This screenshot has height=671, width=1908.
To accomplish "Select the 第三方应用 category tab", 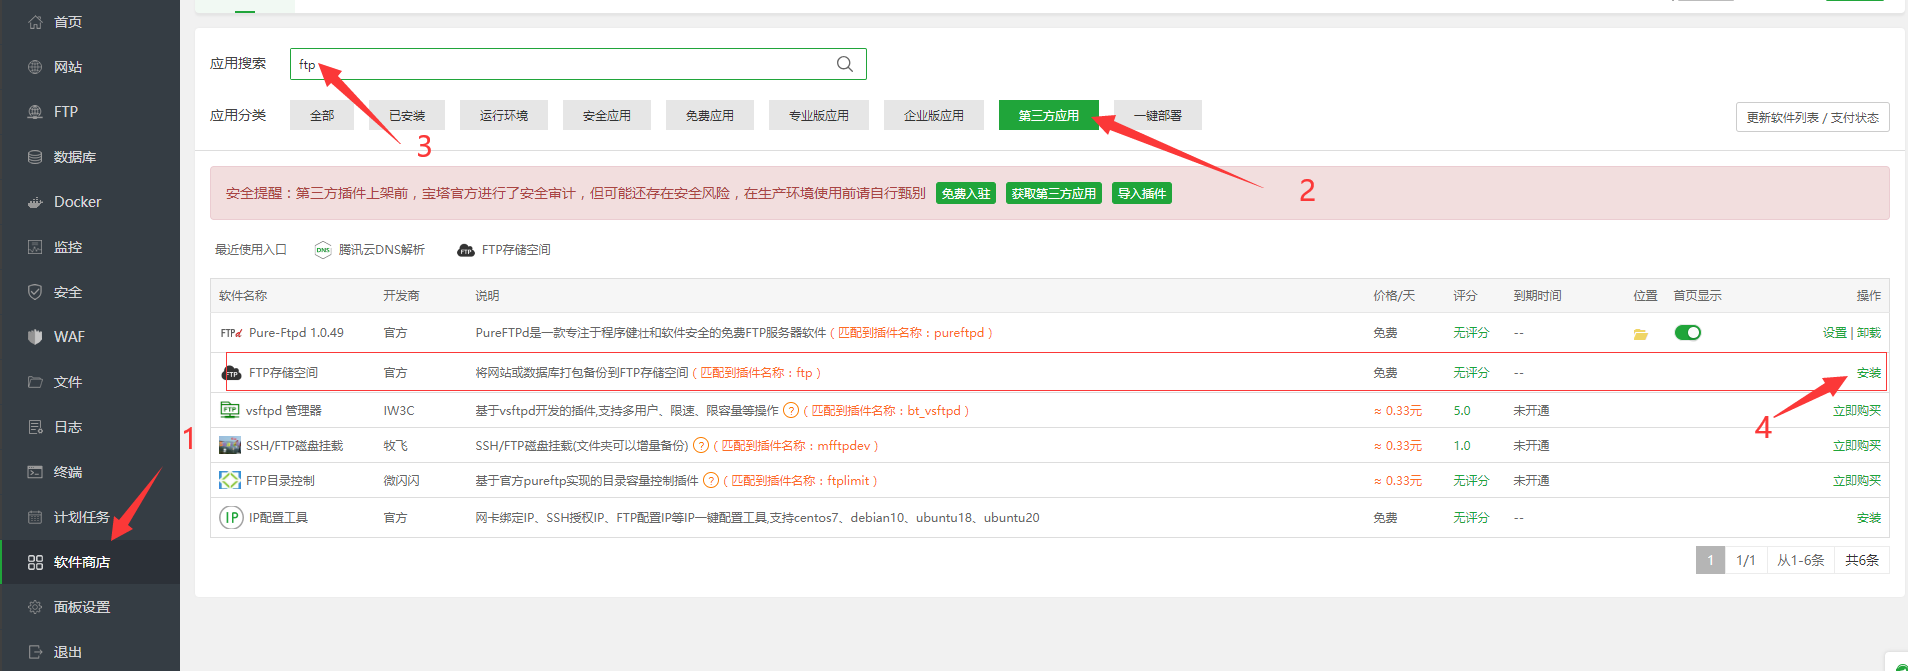I will tap(1048, 115).
